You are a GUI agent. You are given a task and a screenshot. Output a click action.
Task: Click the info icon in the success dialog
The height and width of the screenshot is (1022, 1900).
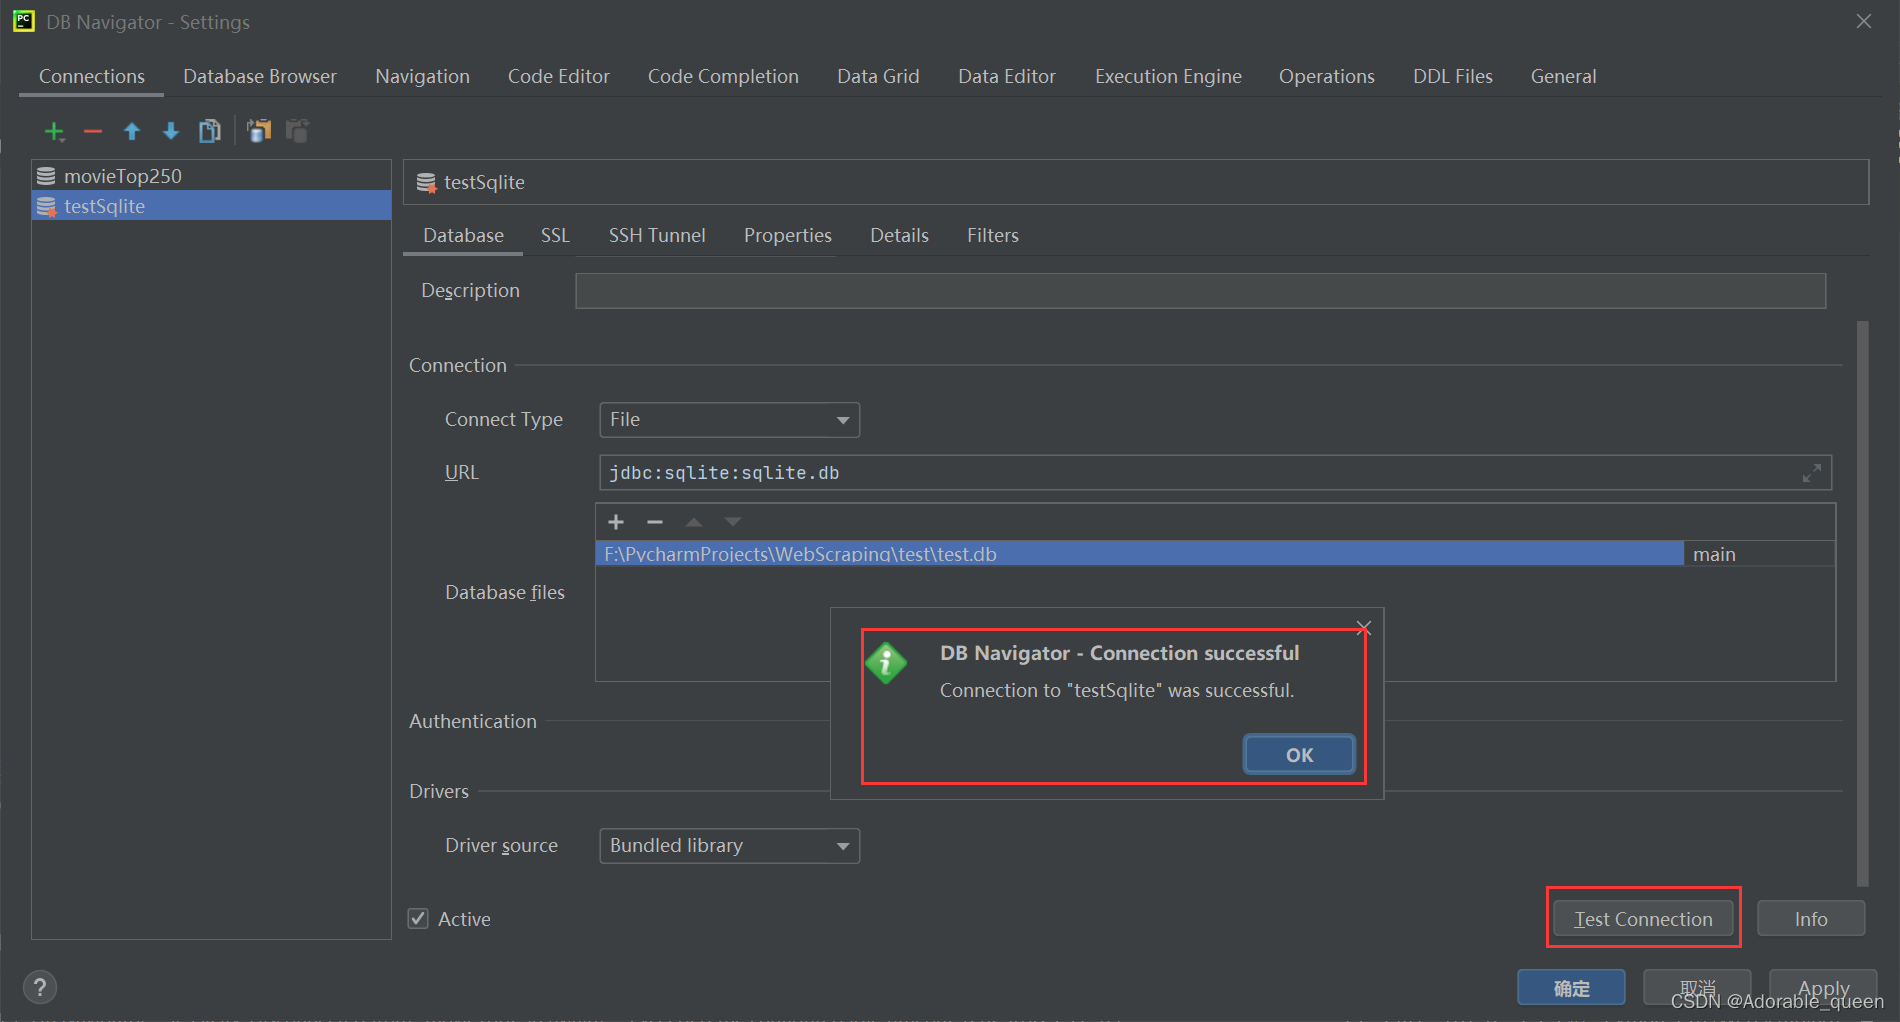pyautogui.click(x=886, y=663)
